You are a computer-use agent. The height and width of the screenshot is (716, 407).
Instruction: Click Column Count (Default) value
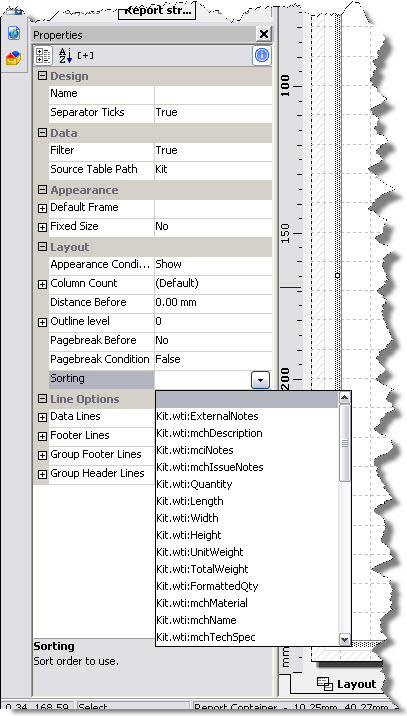(213, 284)
